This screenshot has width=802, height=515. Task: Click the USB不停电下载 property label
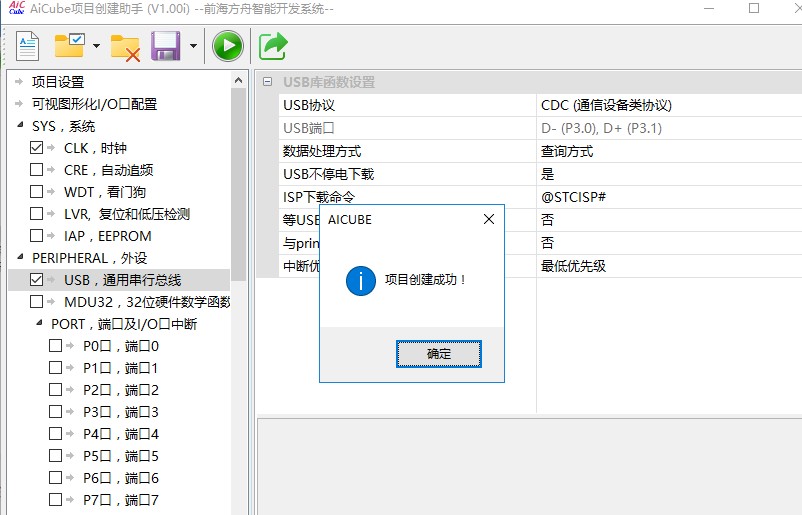pyautogui.click(x=328, y=174)
